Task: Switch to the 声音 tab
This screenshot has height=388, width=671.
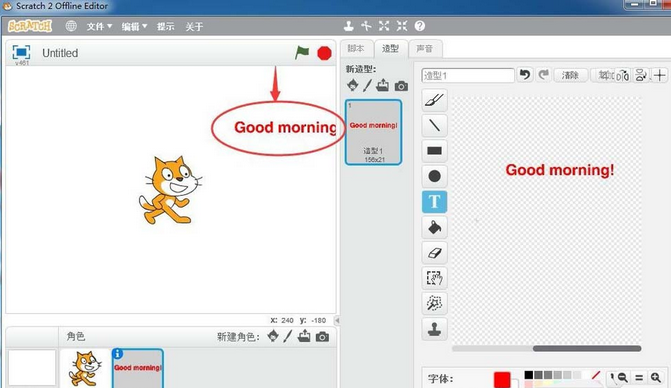Action: click(425, 49)
